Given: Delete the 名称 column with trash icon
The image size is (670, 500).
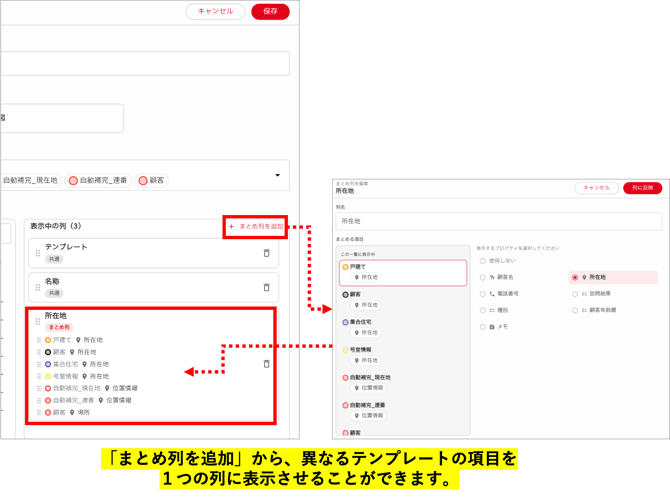Looking at the screenshot, I should [x=266, y=287].
